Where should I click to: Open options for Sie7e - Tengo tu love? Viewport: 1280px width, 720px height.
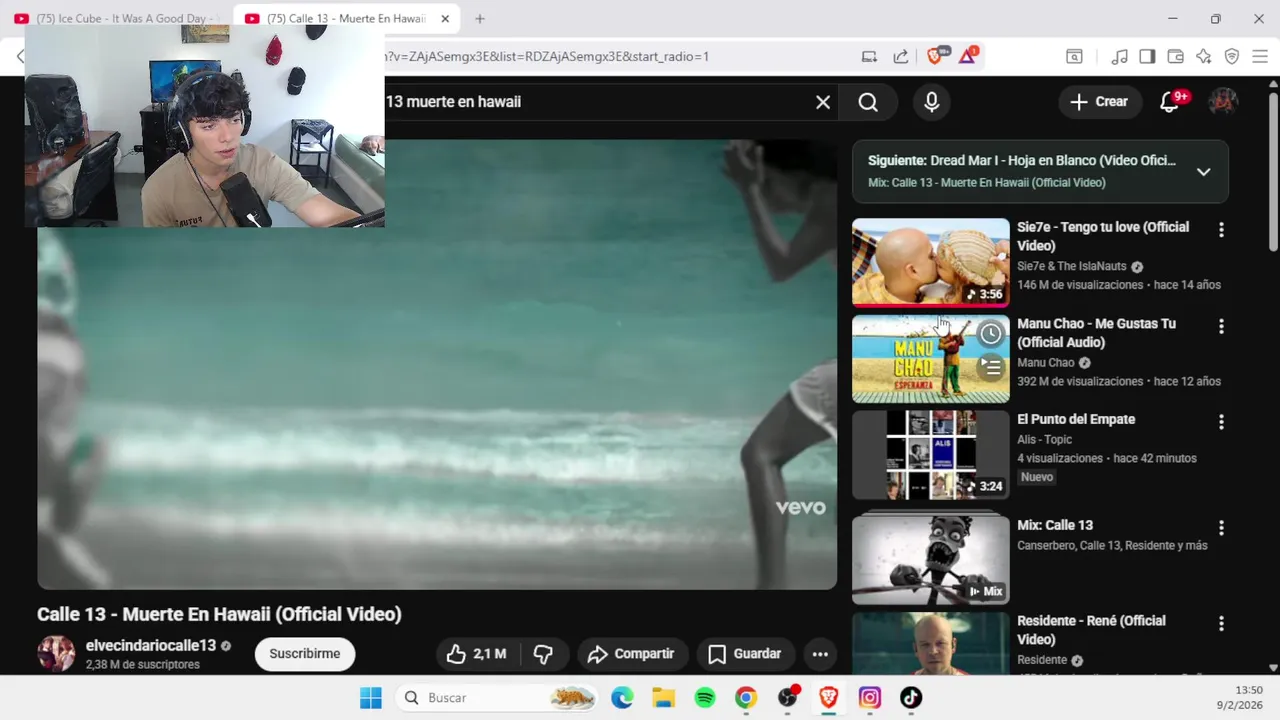pyautogui.click(x=1221, y=230)
